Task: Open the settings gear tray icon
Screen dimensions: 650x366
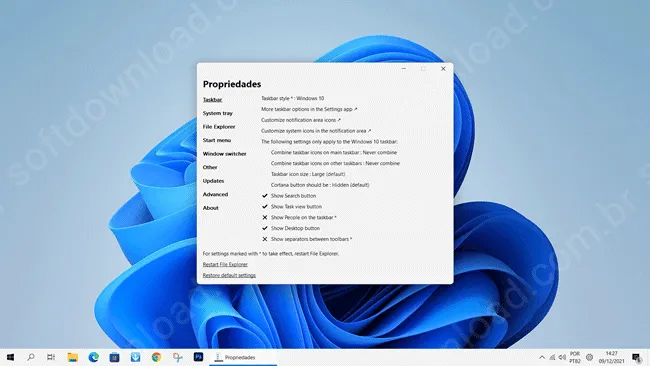Action: coord(589,357)
